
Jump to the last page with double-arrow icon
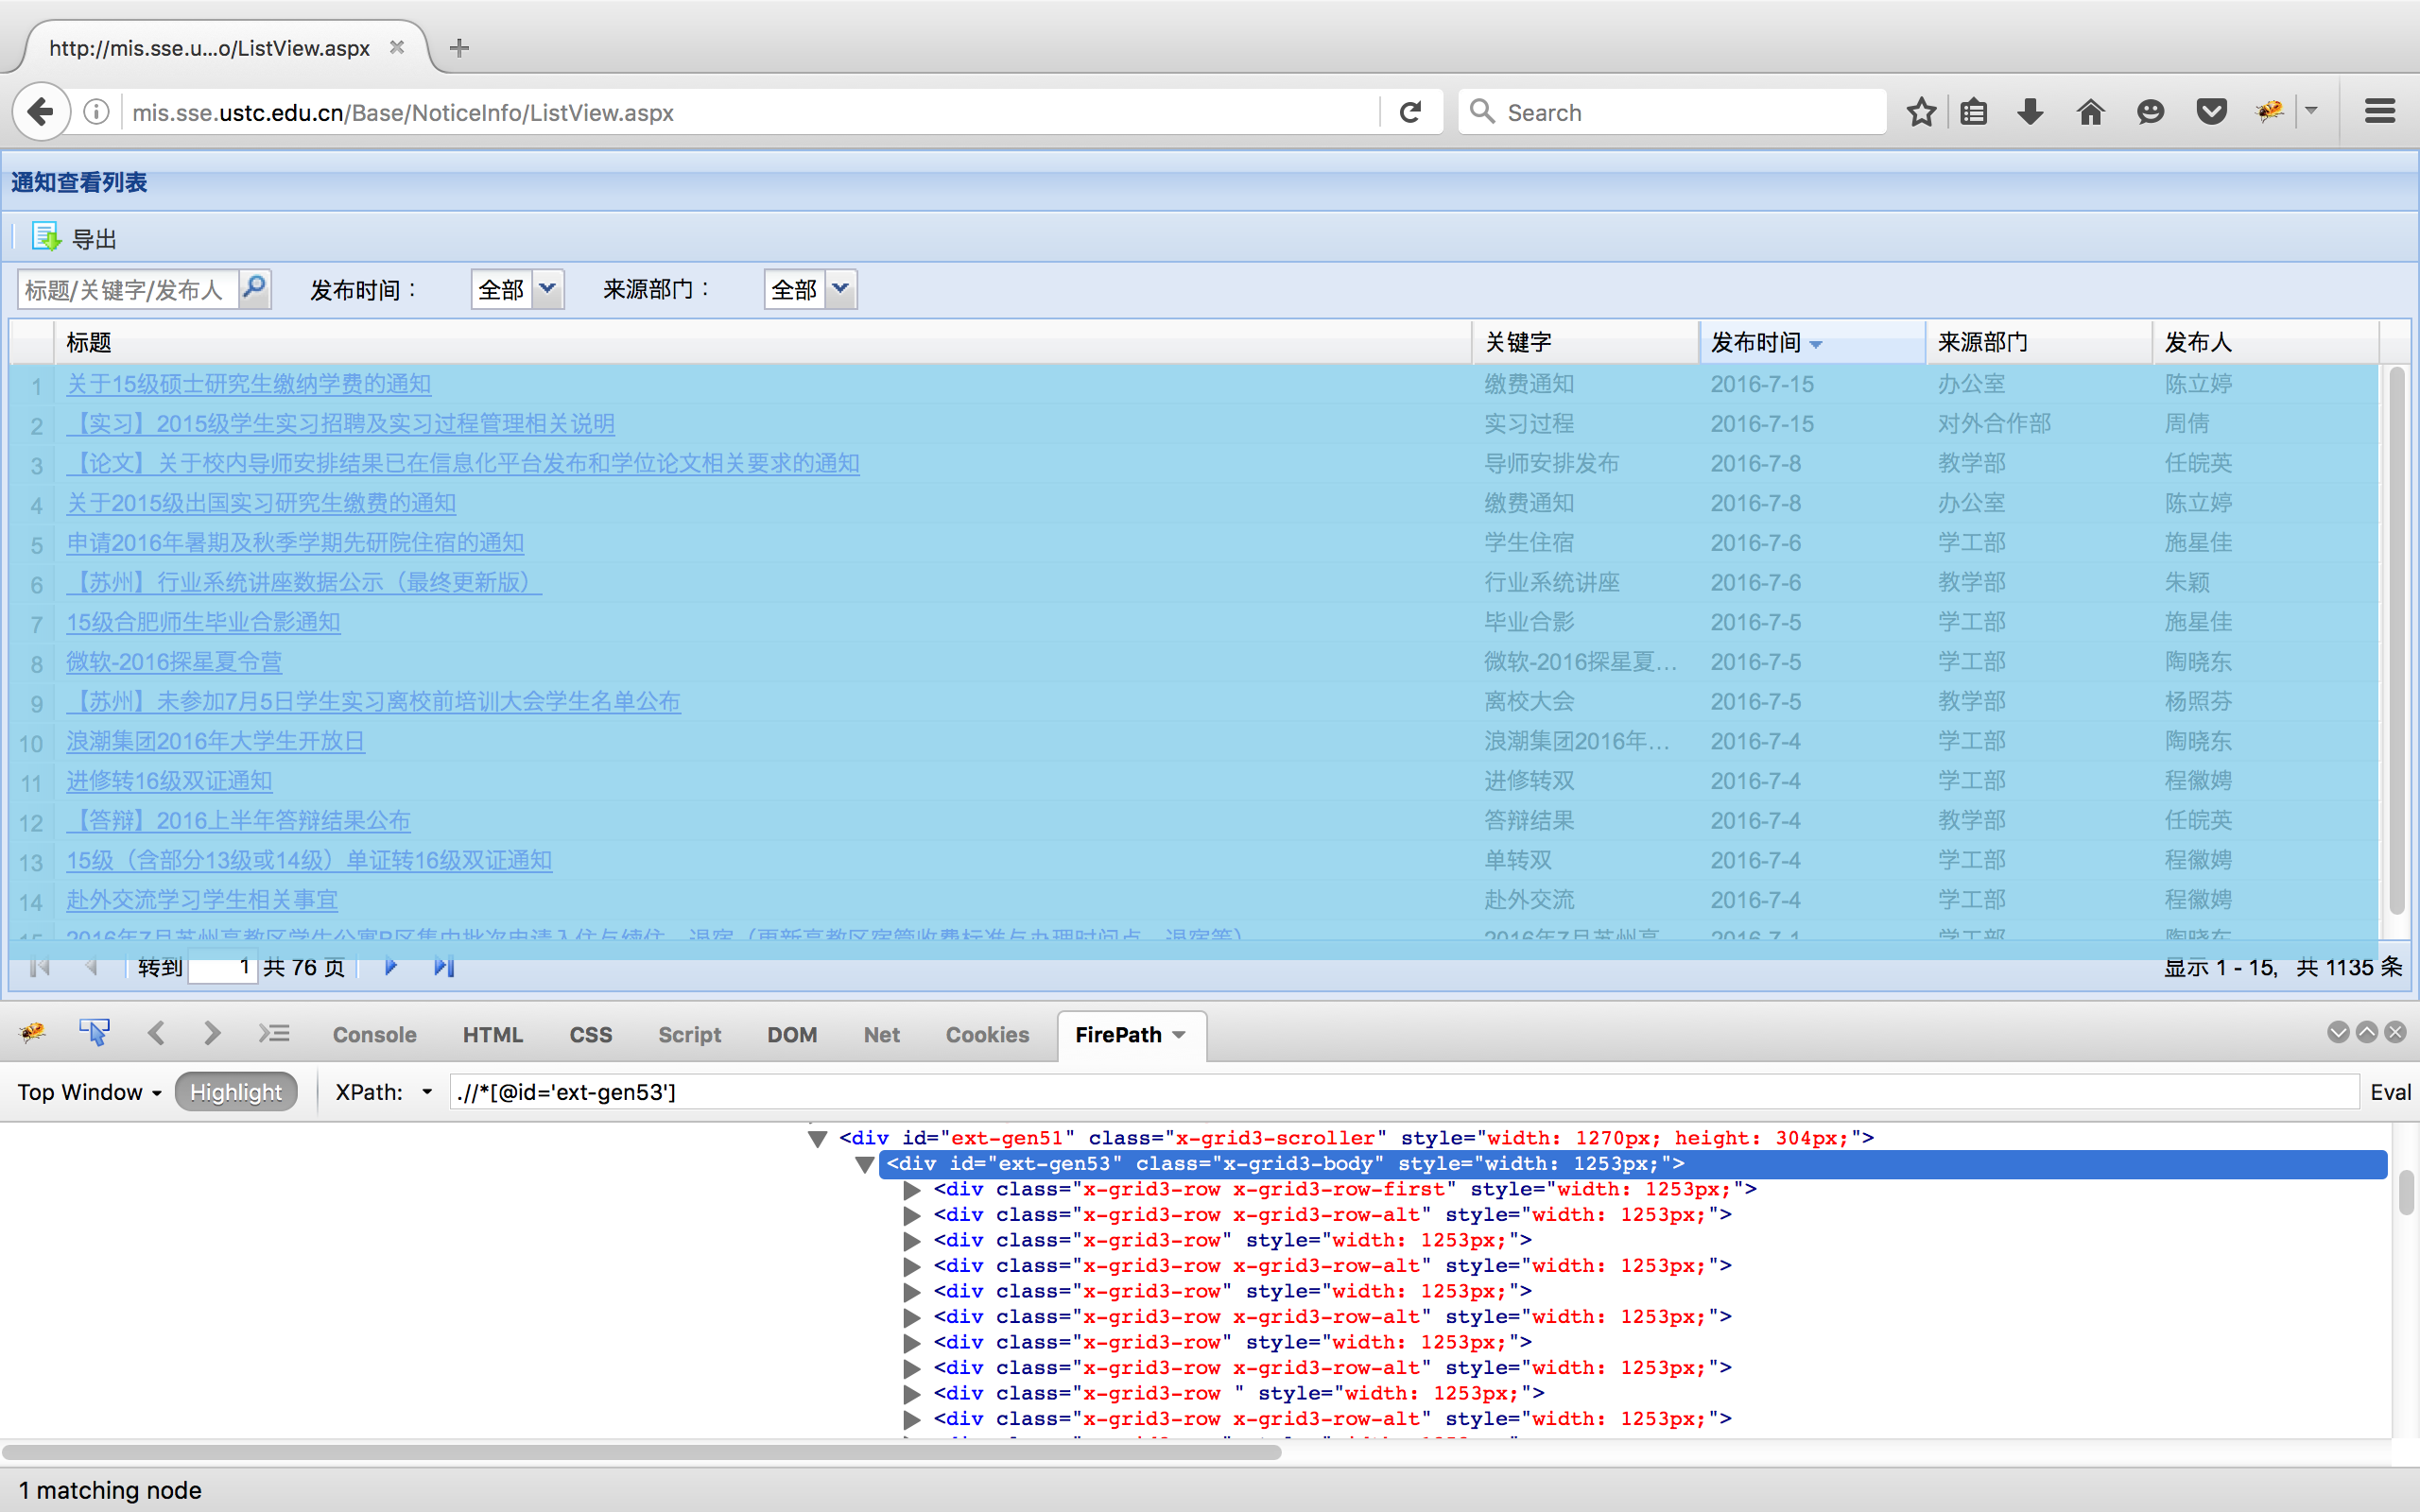(x=444, y=967)
